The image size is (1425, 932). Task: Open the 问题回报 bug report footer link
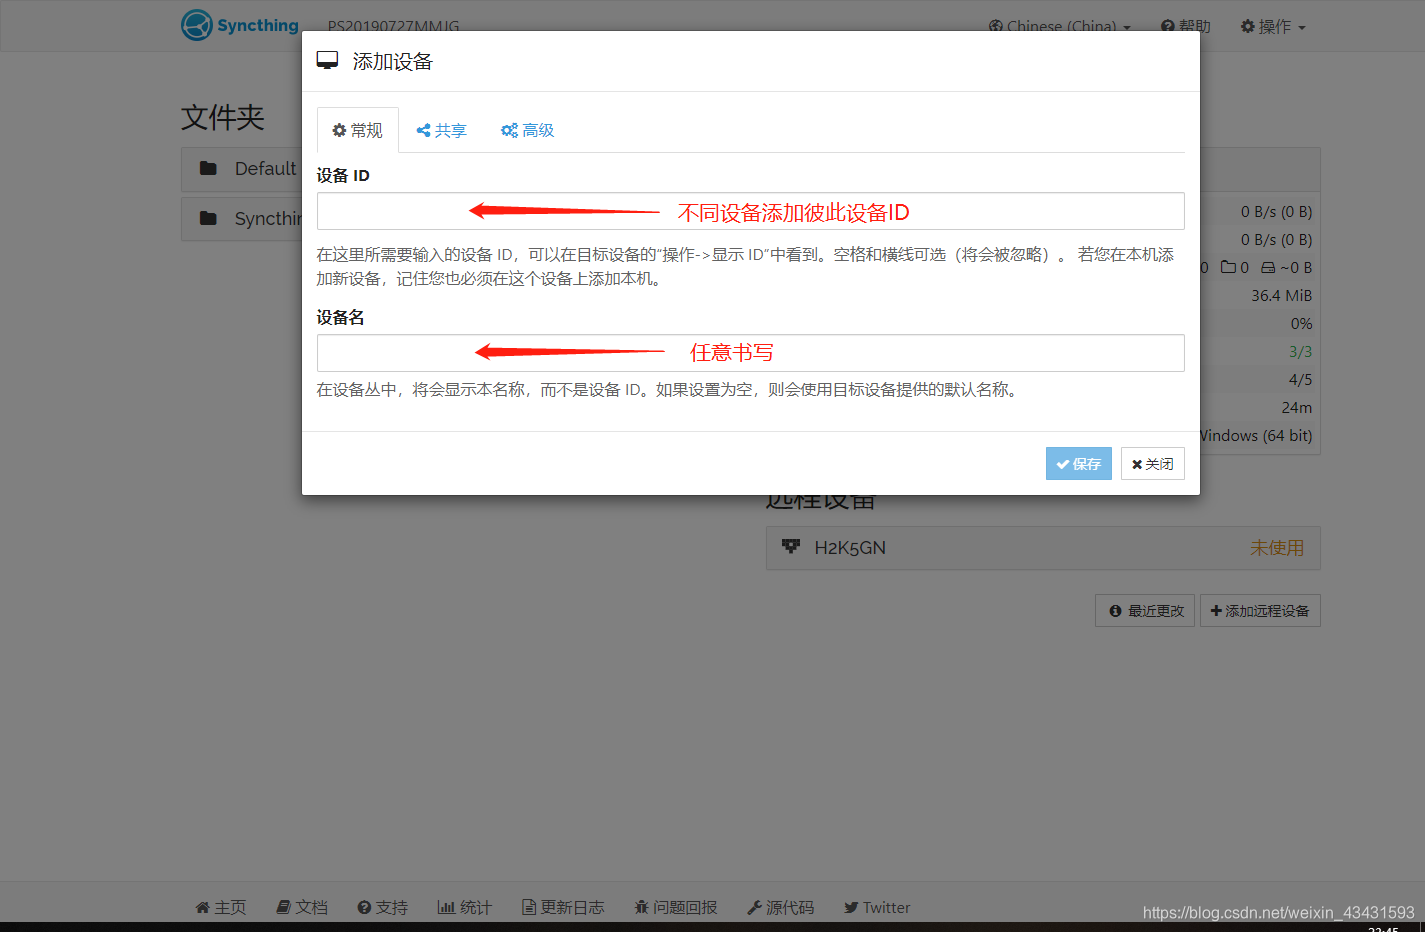[676, 907]
